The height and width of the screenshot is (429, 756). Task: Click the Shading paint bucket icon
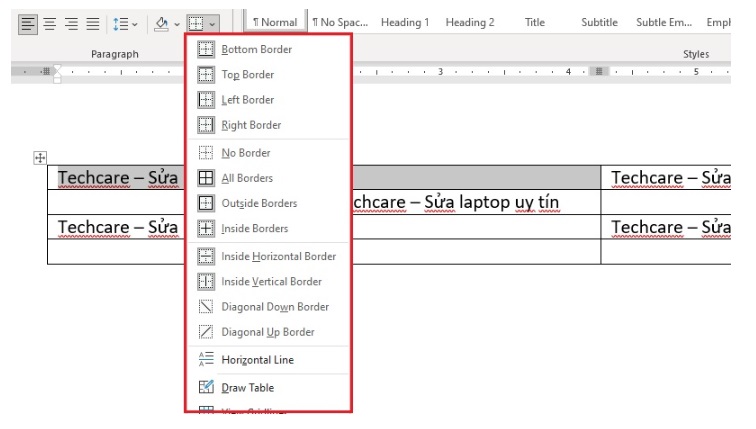coord(161,22)
